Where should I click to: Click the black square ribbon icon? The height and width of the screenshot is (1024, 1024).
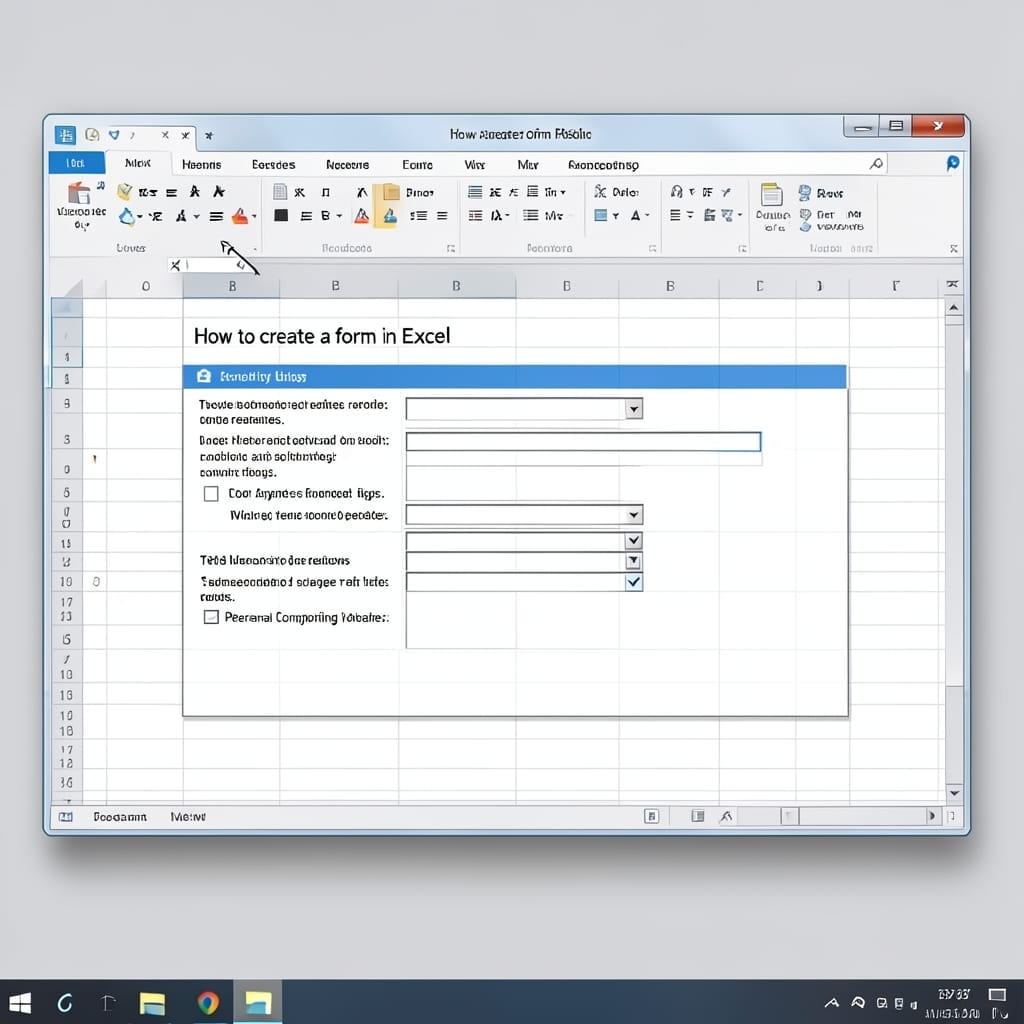click(281, 216)
